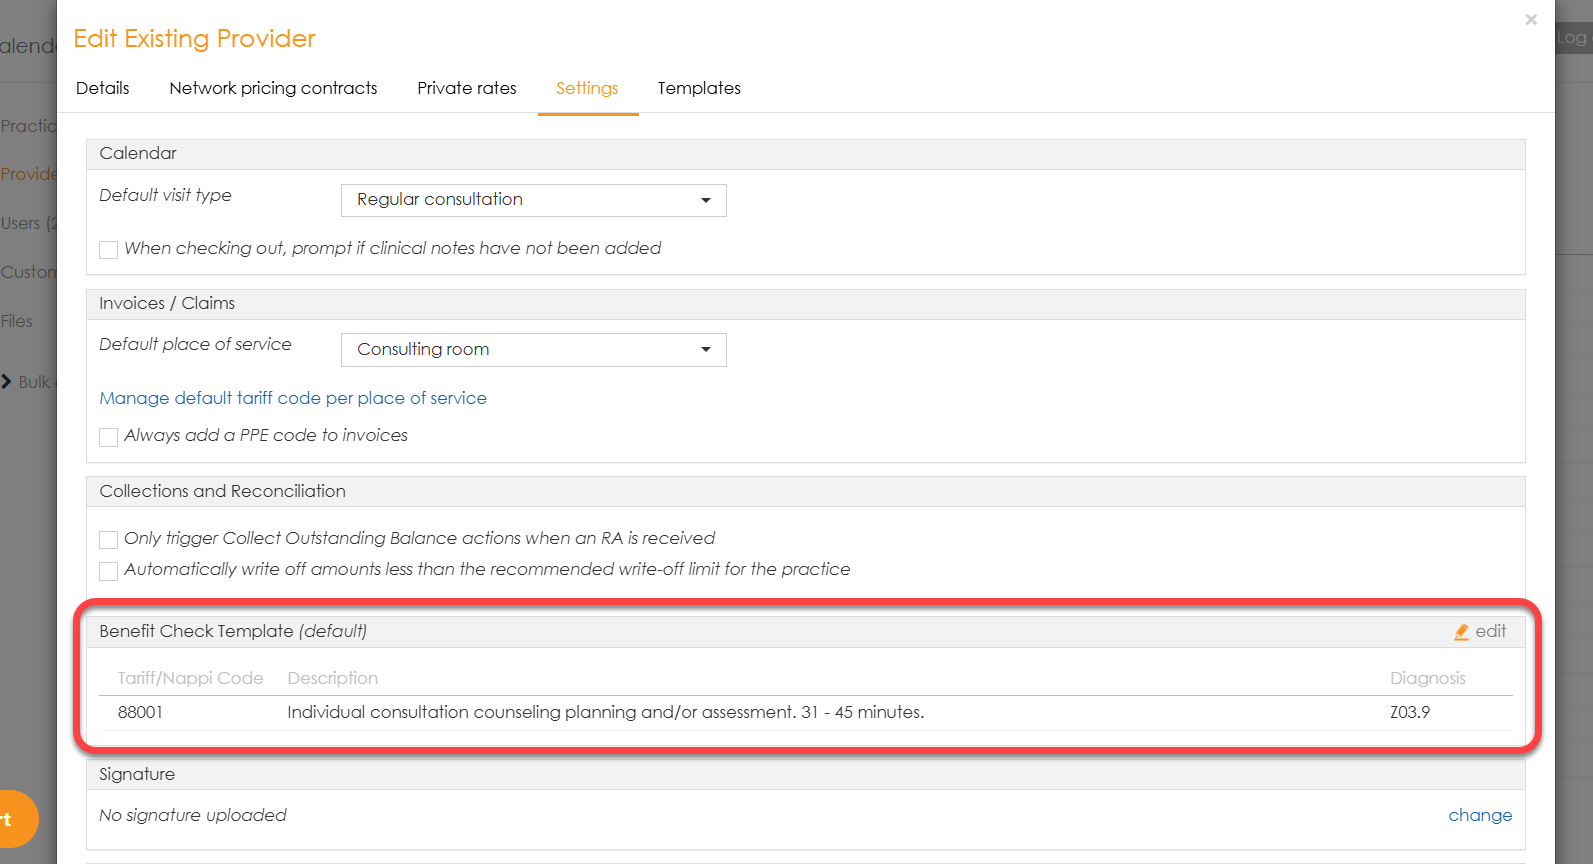Click the pencil edit icon in Benefit Check Template
This screenshot has width=1593, height=864.
1461,632
